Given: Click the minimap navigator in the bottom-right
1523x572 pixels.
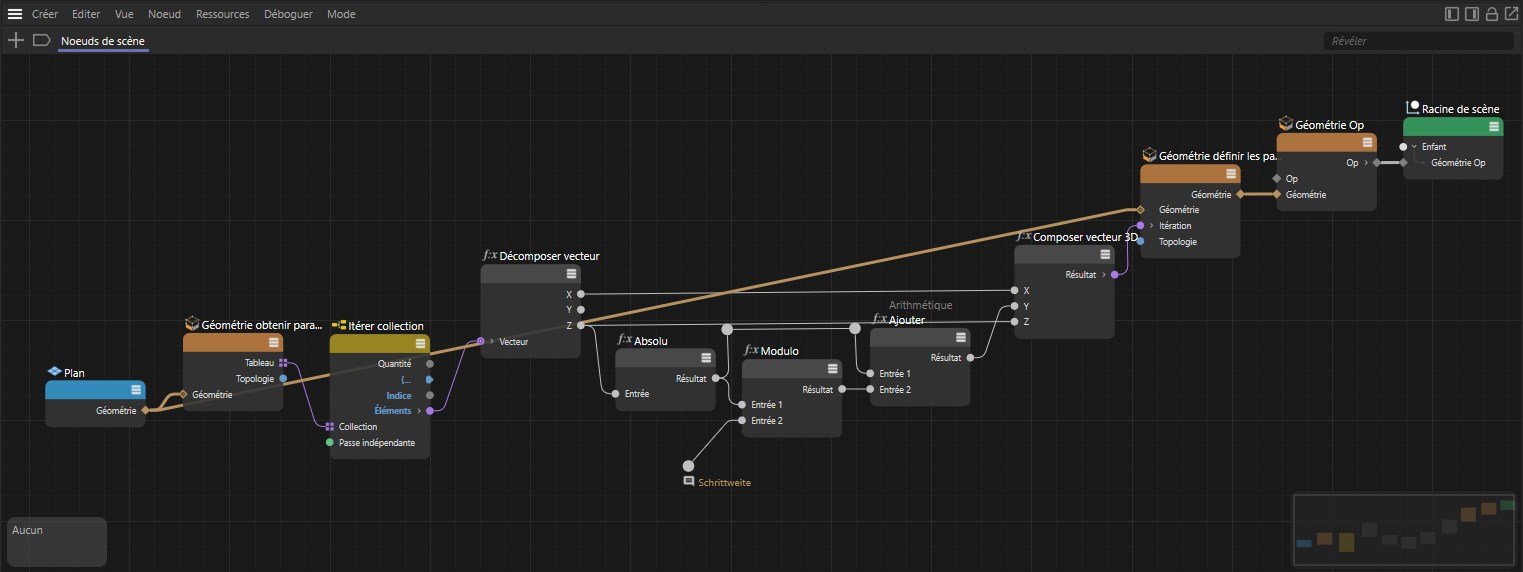Looking at the screenshot, I should [1405, 530].
